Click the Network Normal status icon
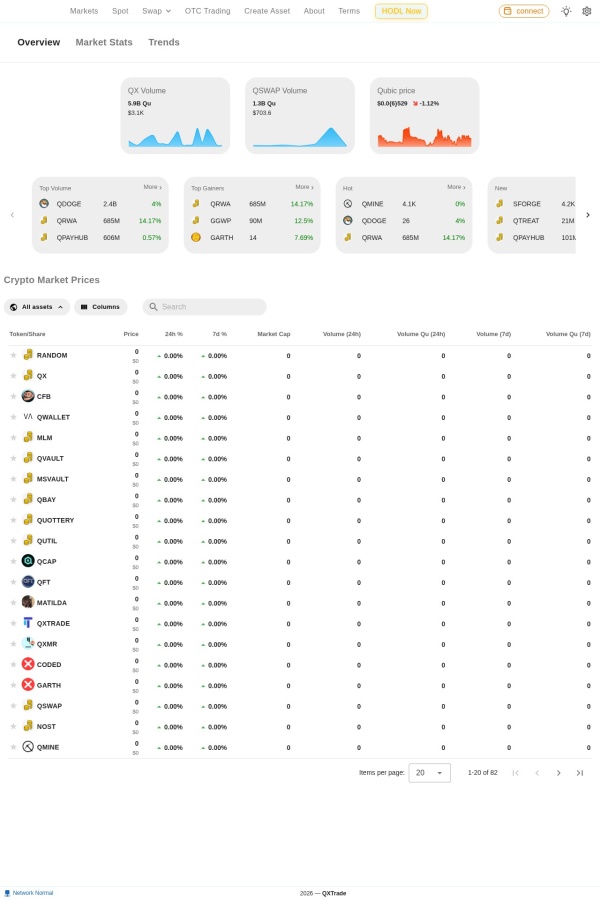600x900 pixels. tap(7, 893)
